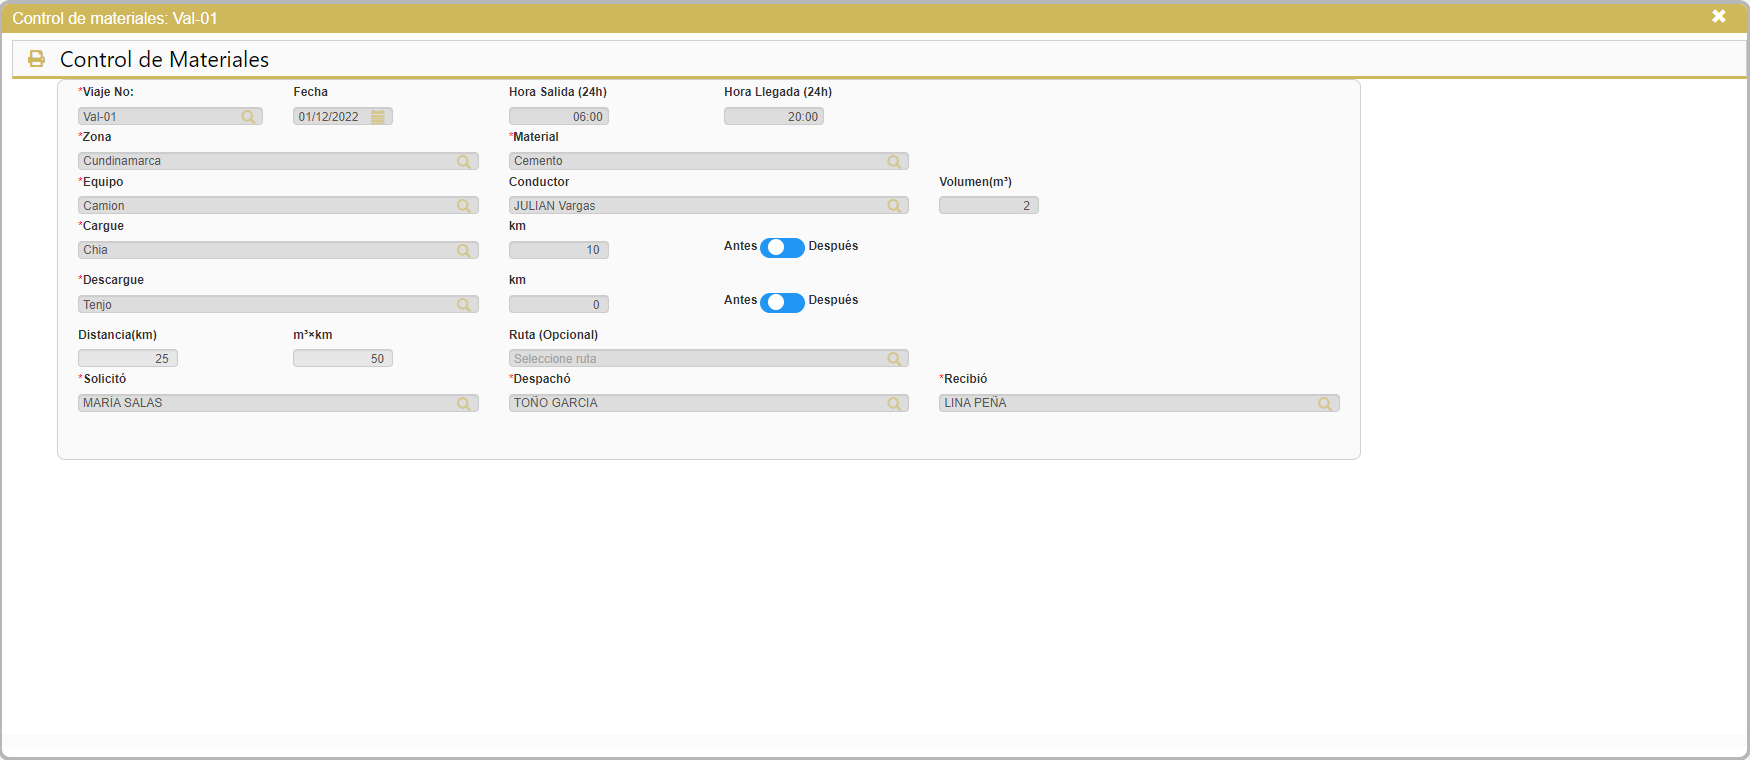Click the Zona field showing Cundinamarca
The image size is (1750, 760).
coord(278,161)
